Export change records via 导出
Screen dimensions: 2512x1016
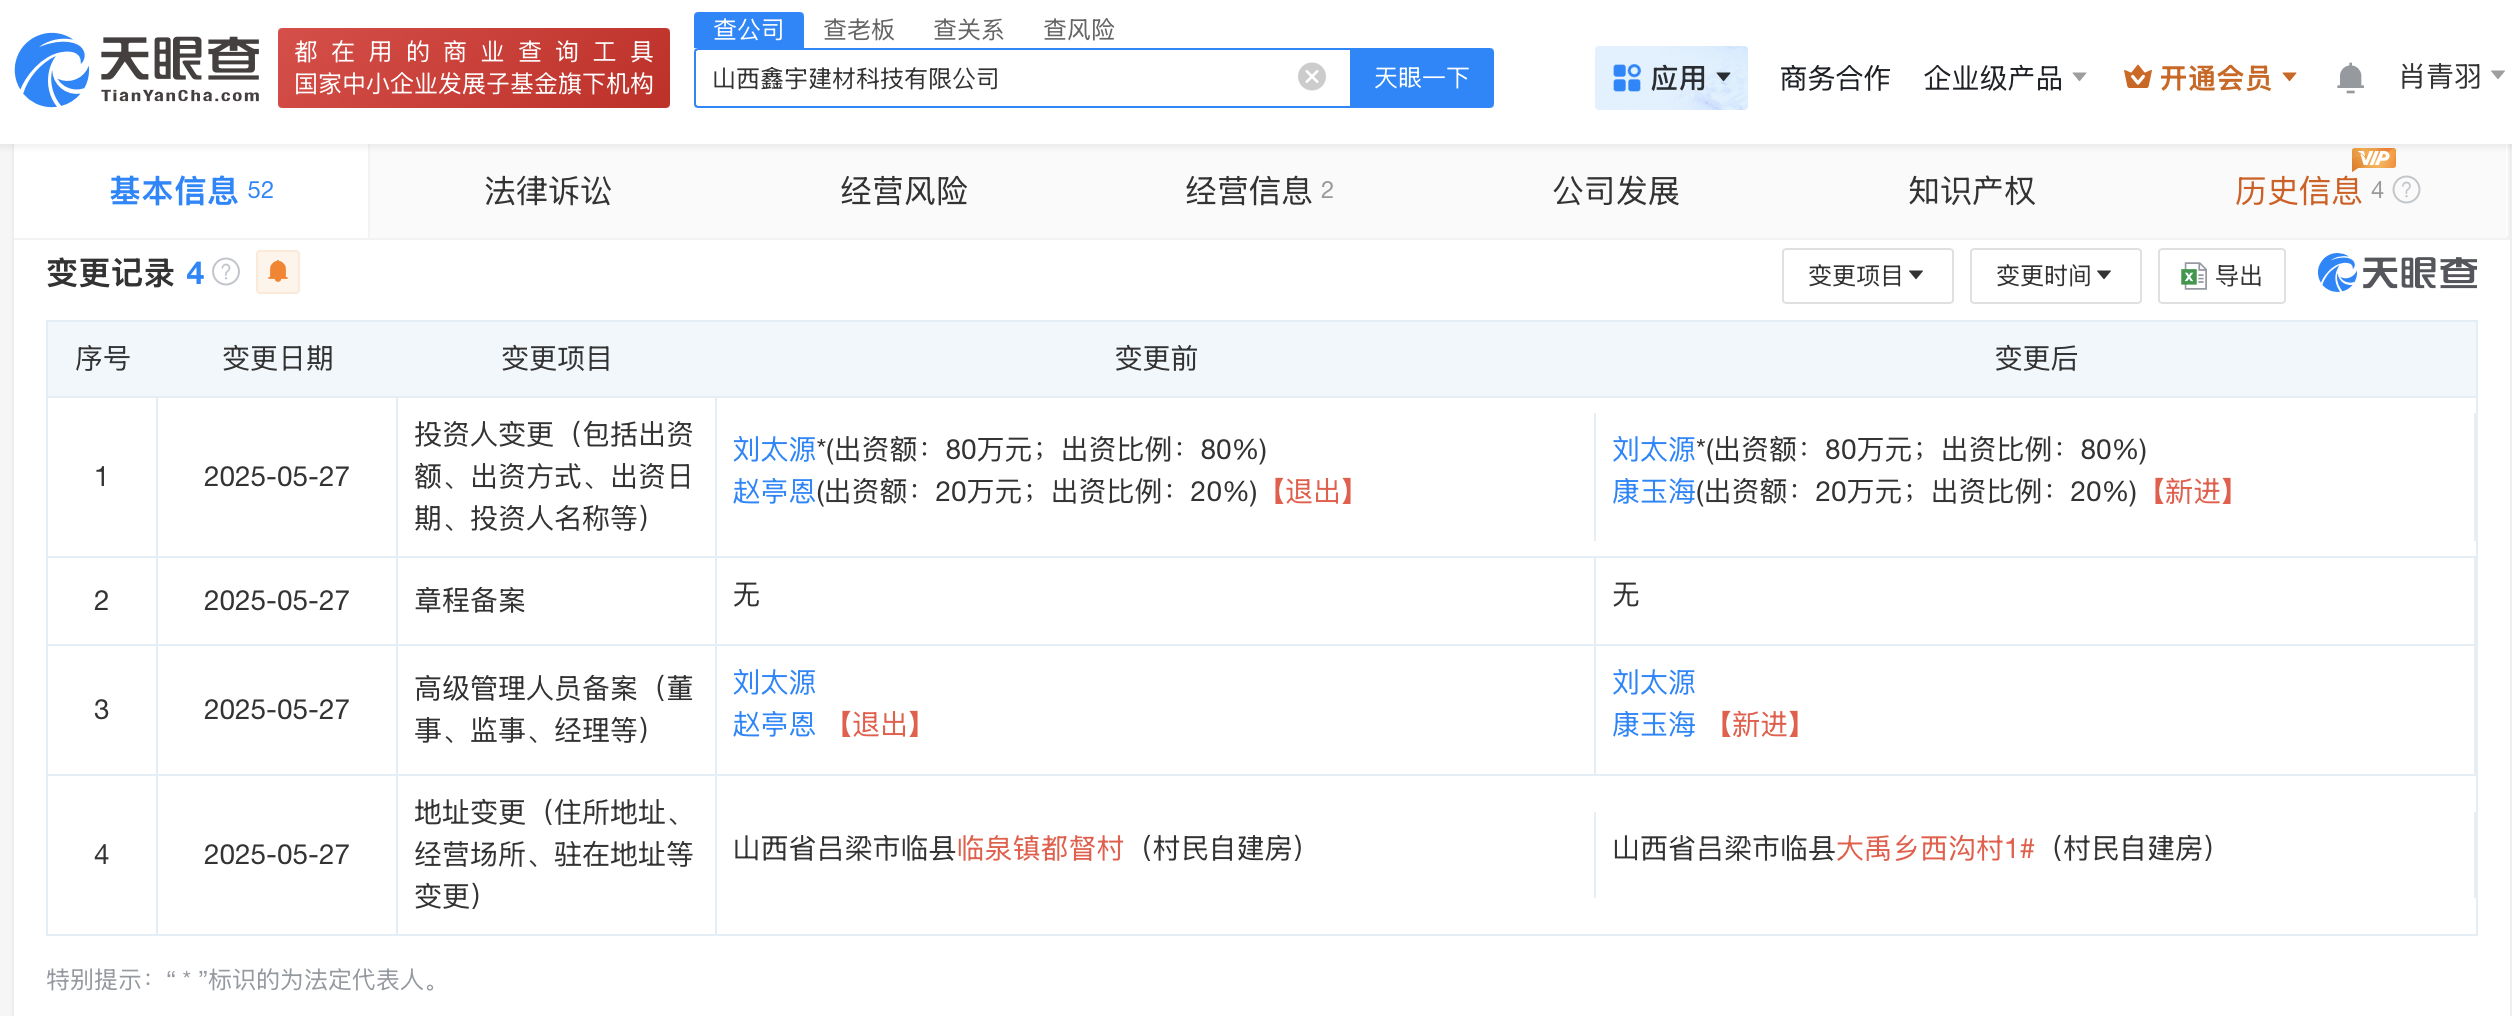point(2221,276)
